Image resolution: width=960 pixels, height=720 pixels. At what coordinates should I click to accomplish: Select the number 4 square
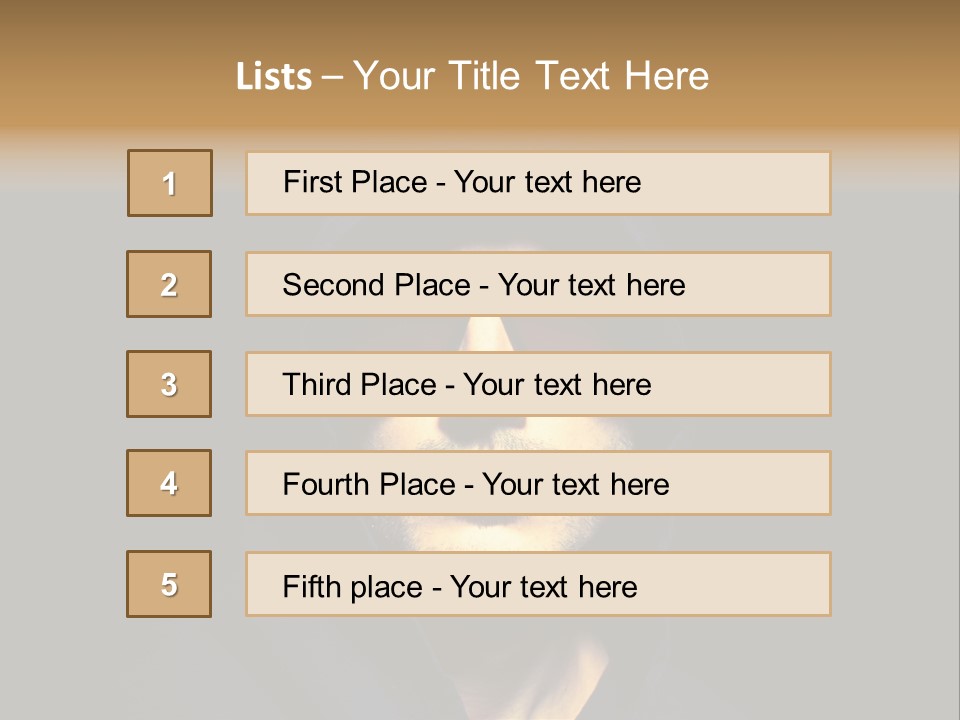[169, 483]
